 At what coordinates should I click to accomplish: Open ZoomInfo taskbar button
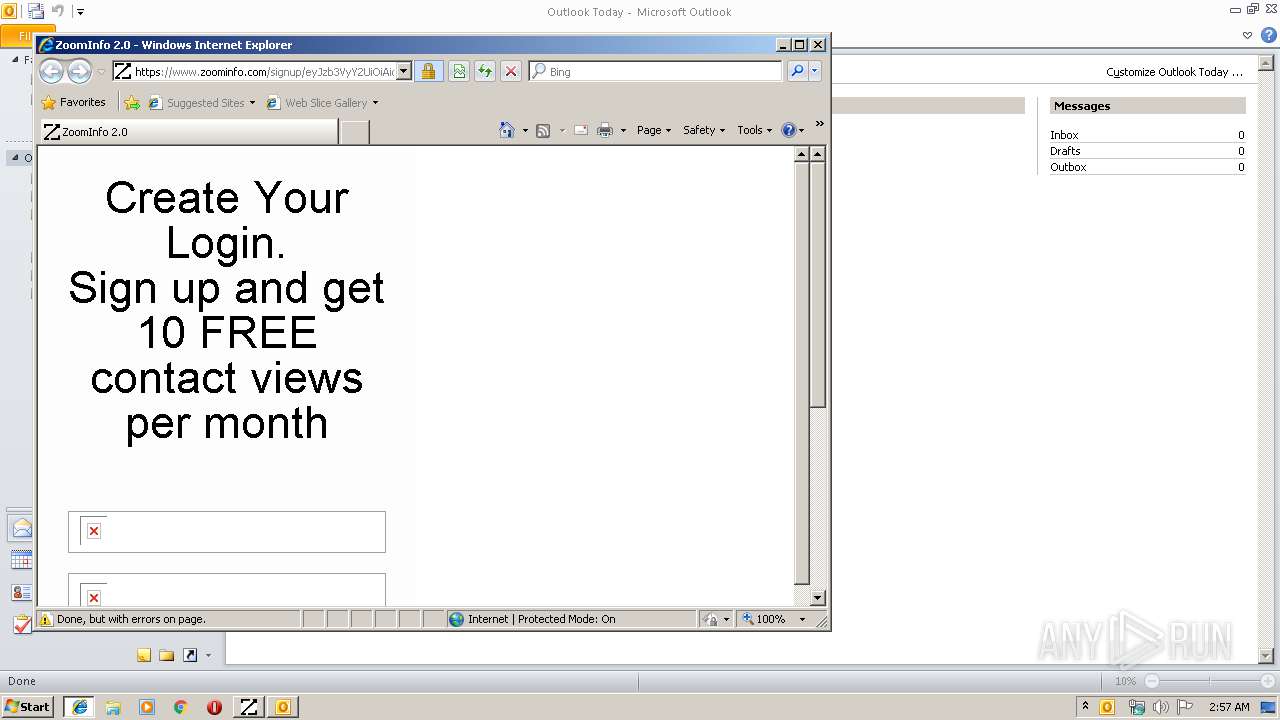(x=248, y=707)
